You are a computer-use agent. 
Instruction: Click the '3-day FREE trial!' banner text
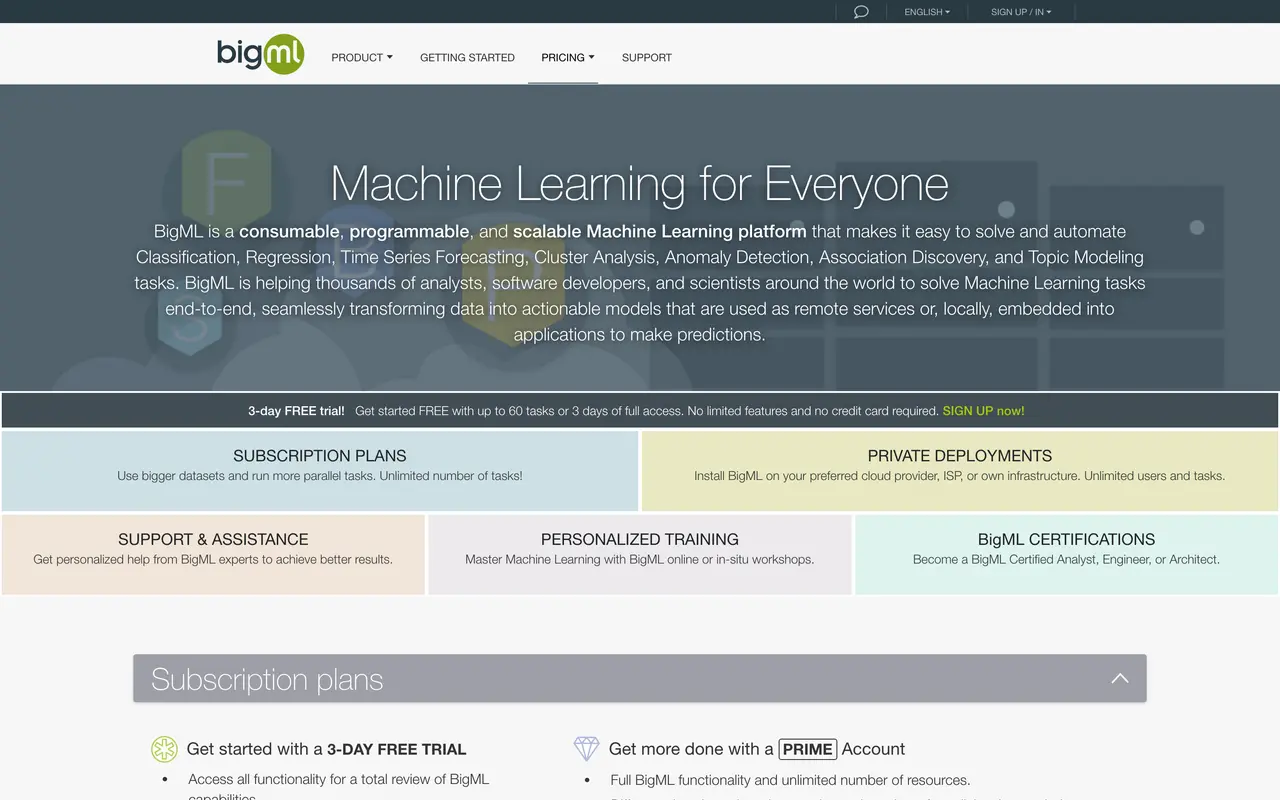(296, 411)
